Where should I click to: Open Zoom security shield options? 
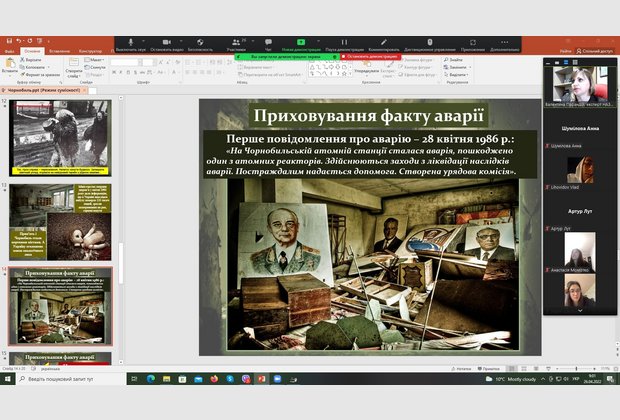pos(200,43)
